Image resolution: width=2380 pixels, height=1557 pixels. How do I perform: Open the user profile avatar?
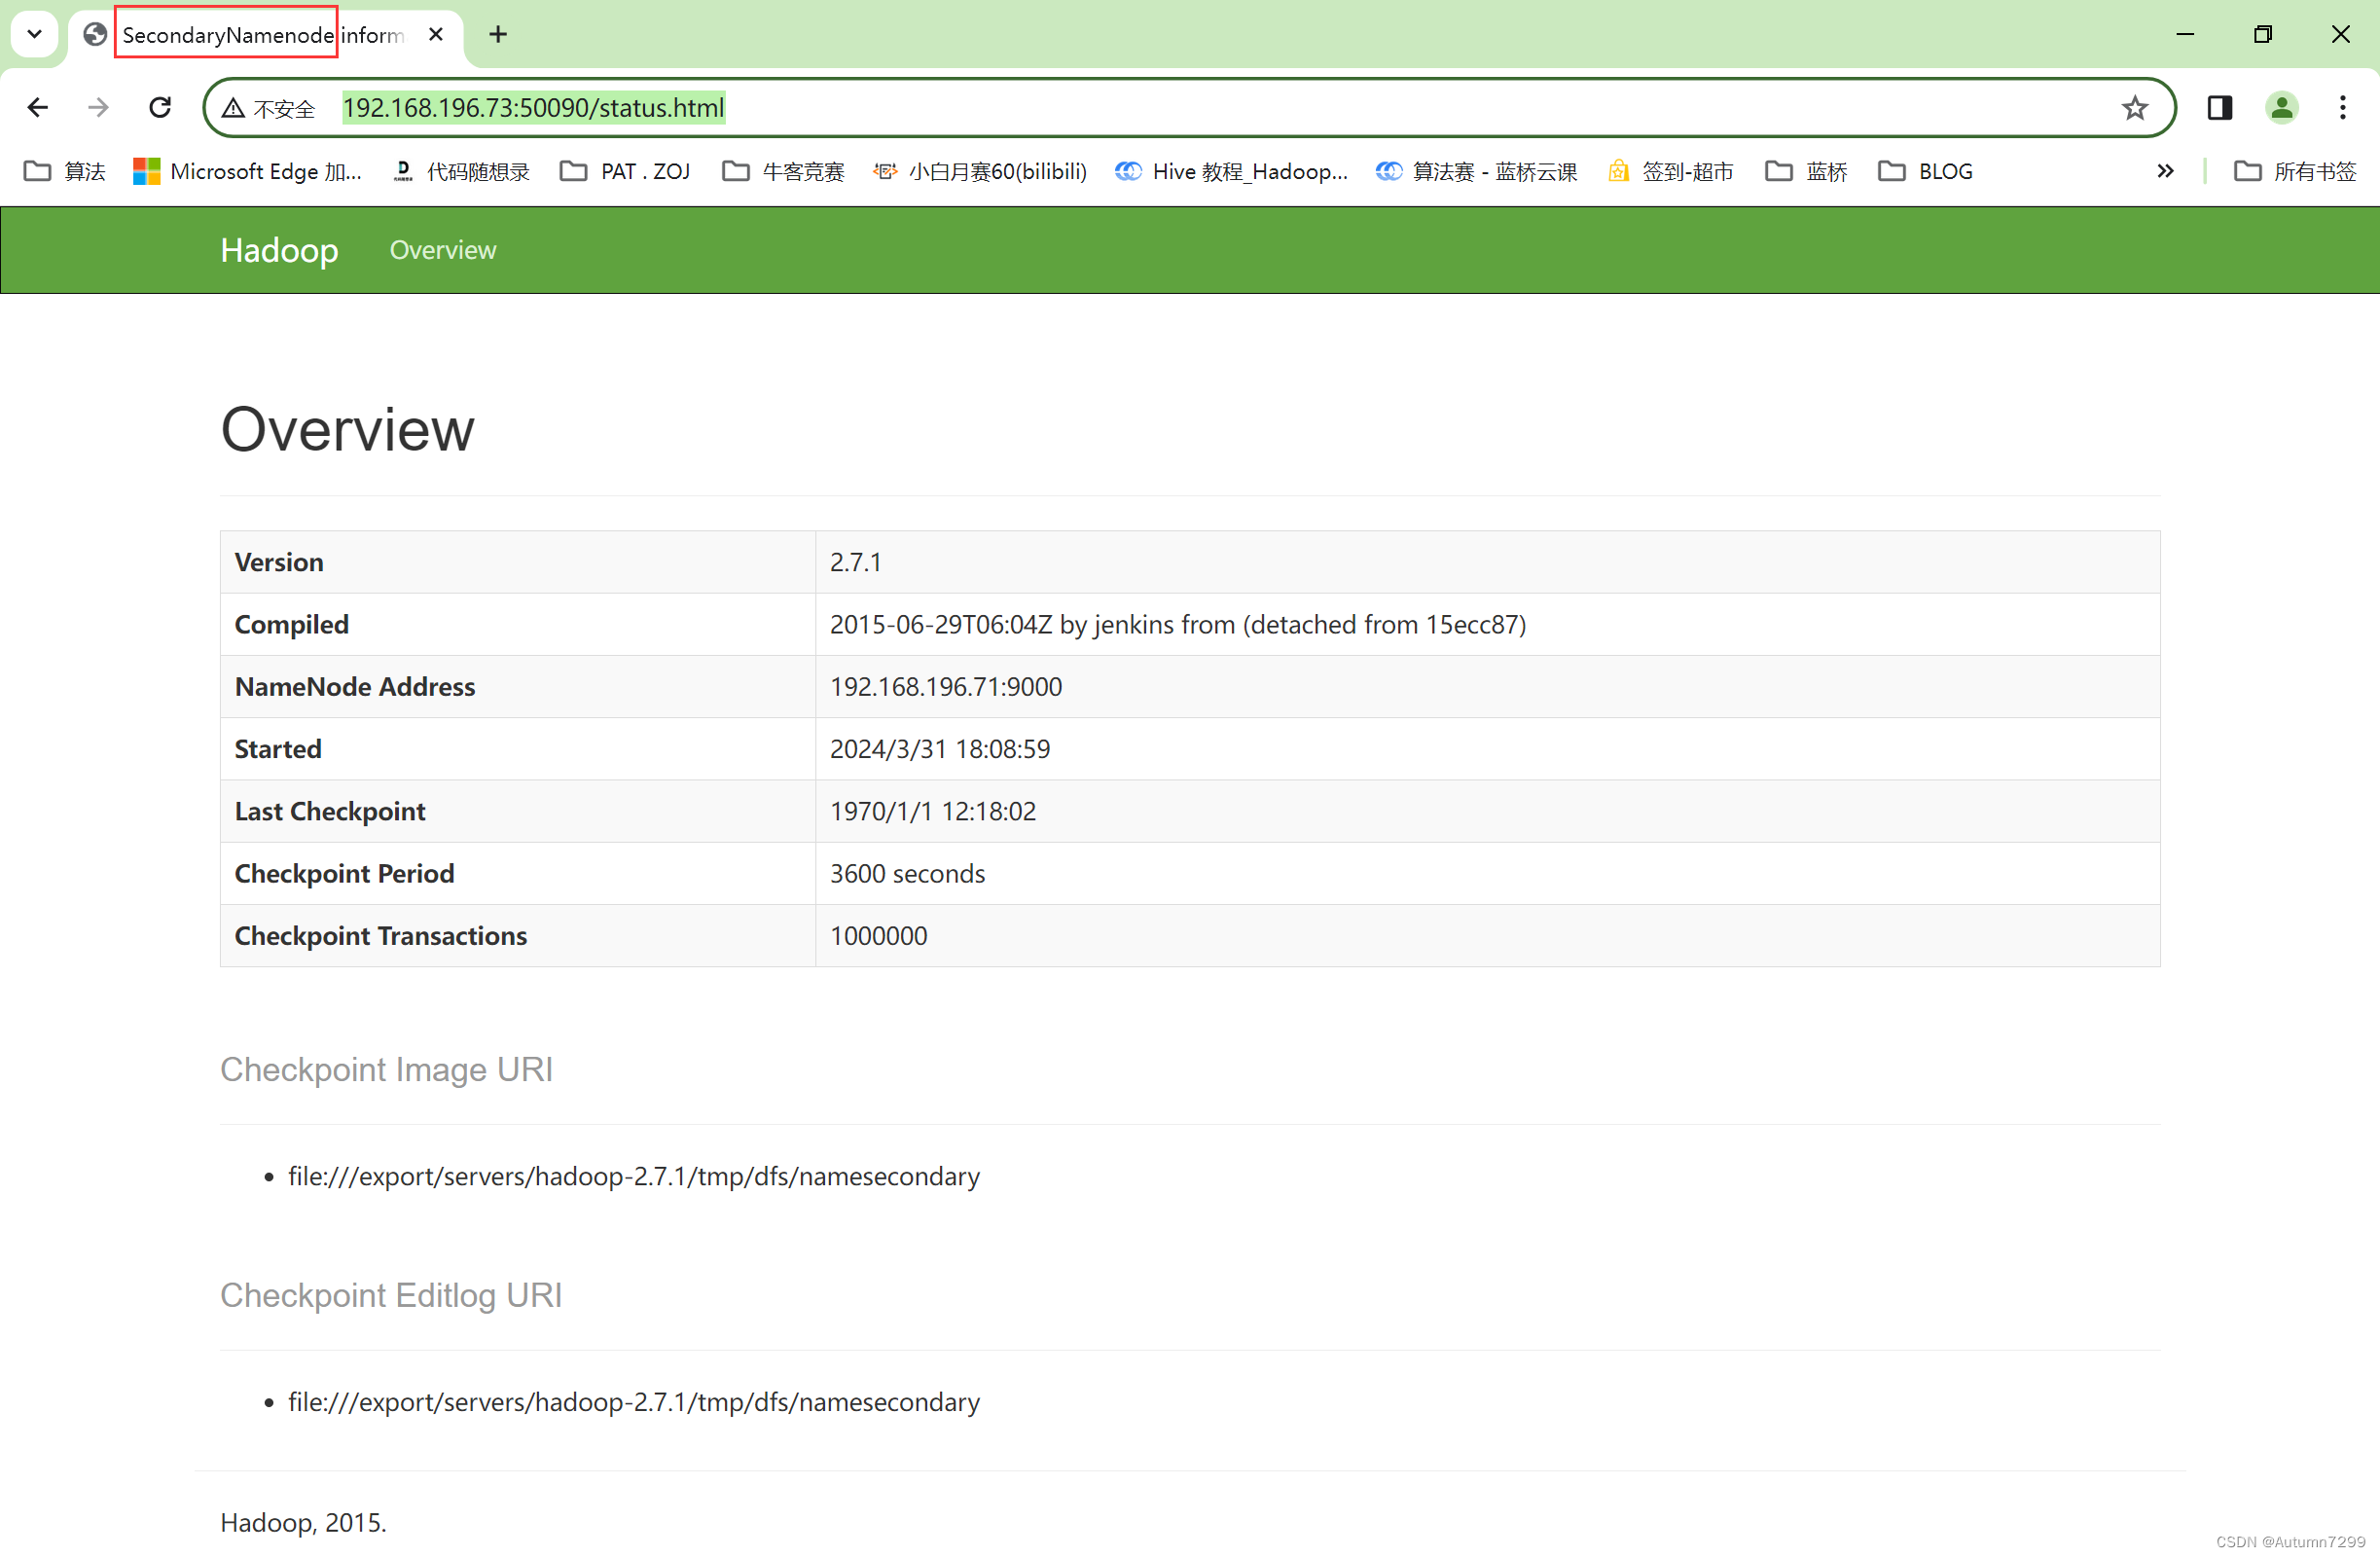coord(2281,107)
